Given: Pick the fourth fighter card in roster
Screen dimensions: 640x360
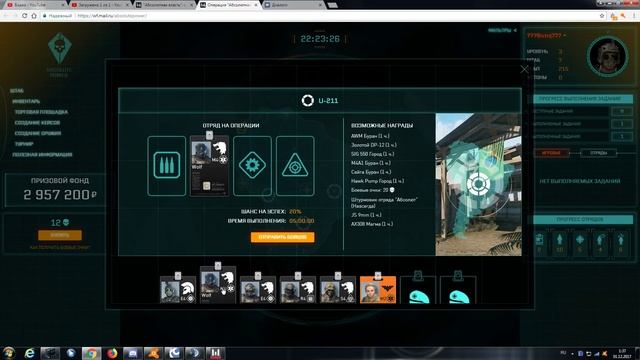Looking at the screenshot, I should 298,289.
